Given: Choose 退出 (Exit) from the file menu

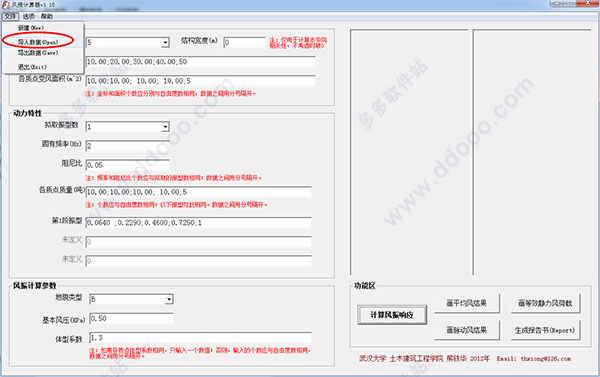Looking at the screenshot, I should pos(32,67).
